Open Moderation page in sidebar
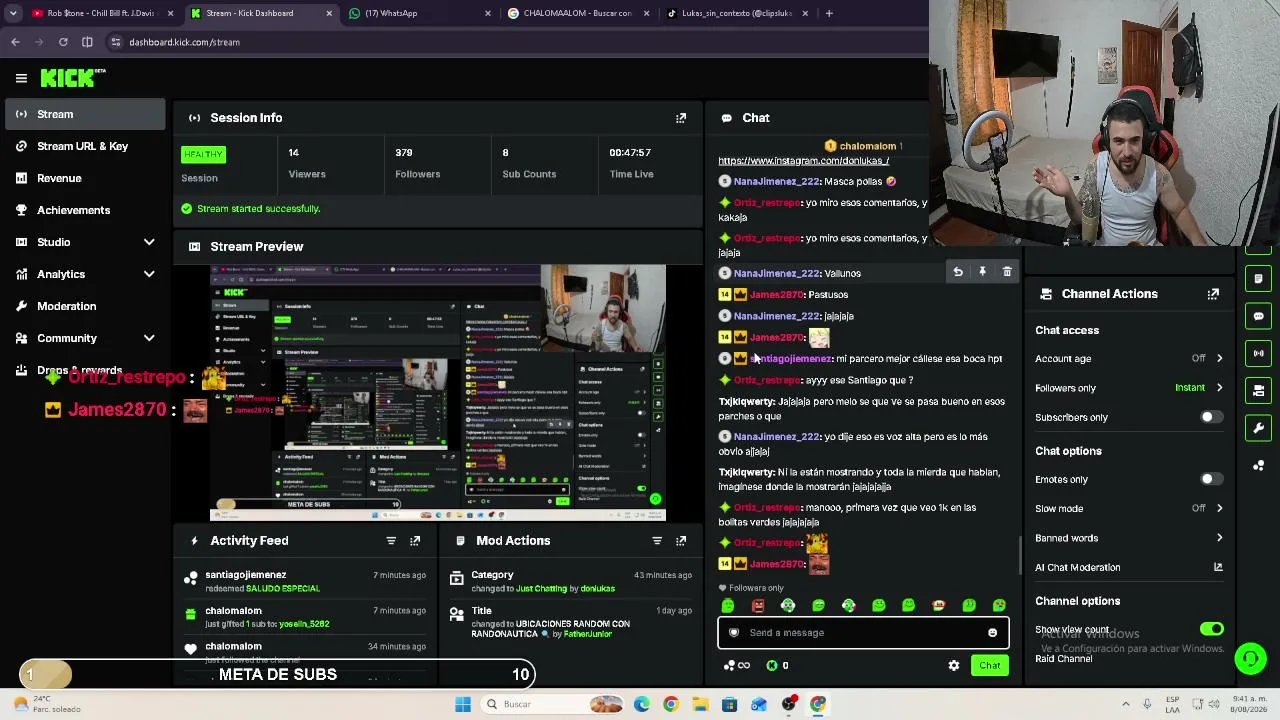Viewport: 1280px width, 720px height. [x=85, y=306]
